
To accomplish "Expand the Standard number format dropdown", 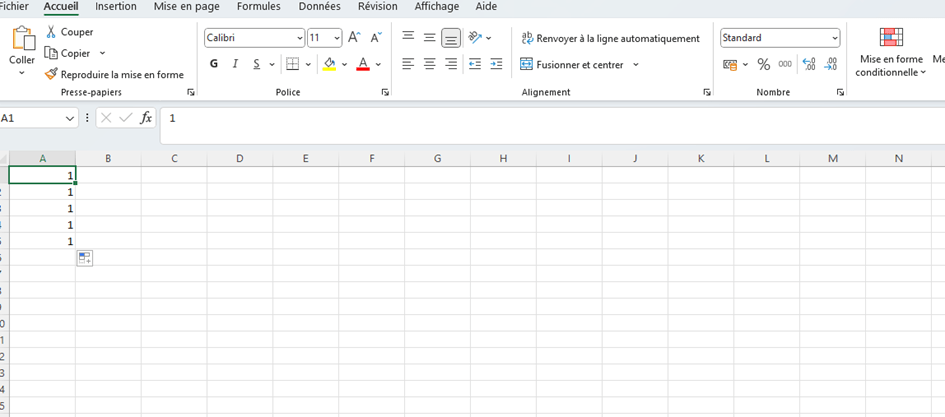I will pyautogui.click(x=834, y=38).
